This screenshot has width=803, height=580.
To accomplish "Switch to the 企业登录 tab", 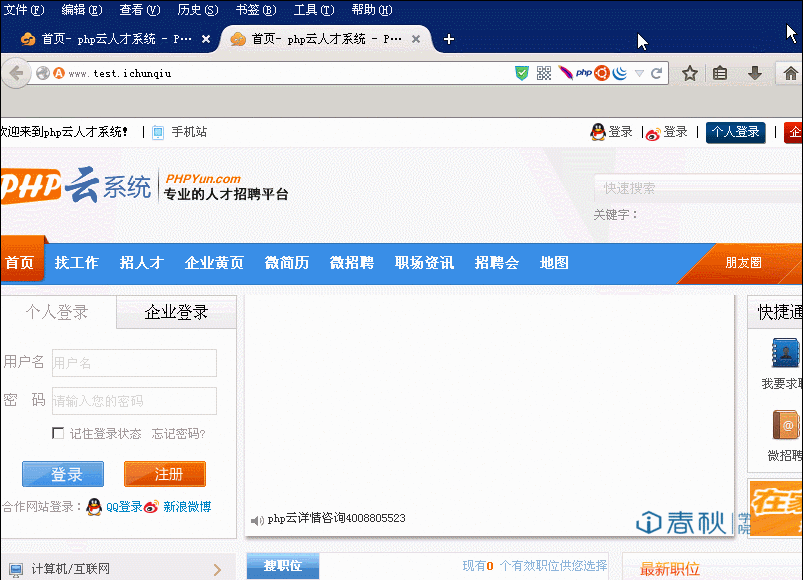I will 176,313.
